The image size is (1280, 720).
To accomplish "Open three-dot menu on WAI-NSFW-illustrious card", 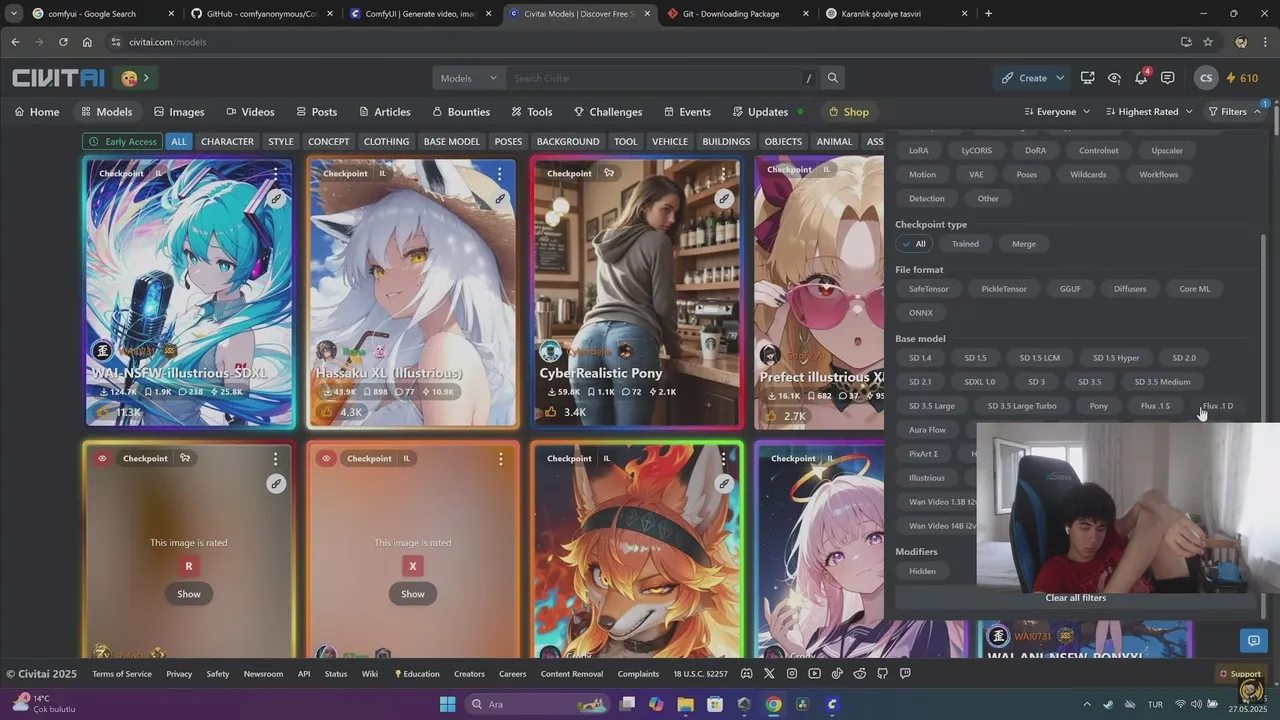I will point(276,174).
